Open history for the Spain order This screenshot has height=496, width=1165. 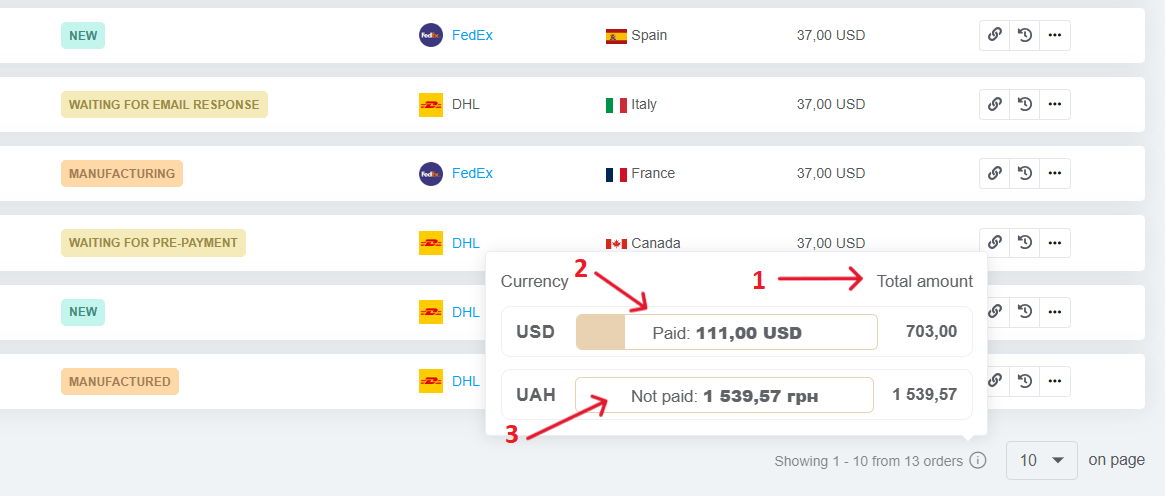(x=1025, y=35)
